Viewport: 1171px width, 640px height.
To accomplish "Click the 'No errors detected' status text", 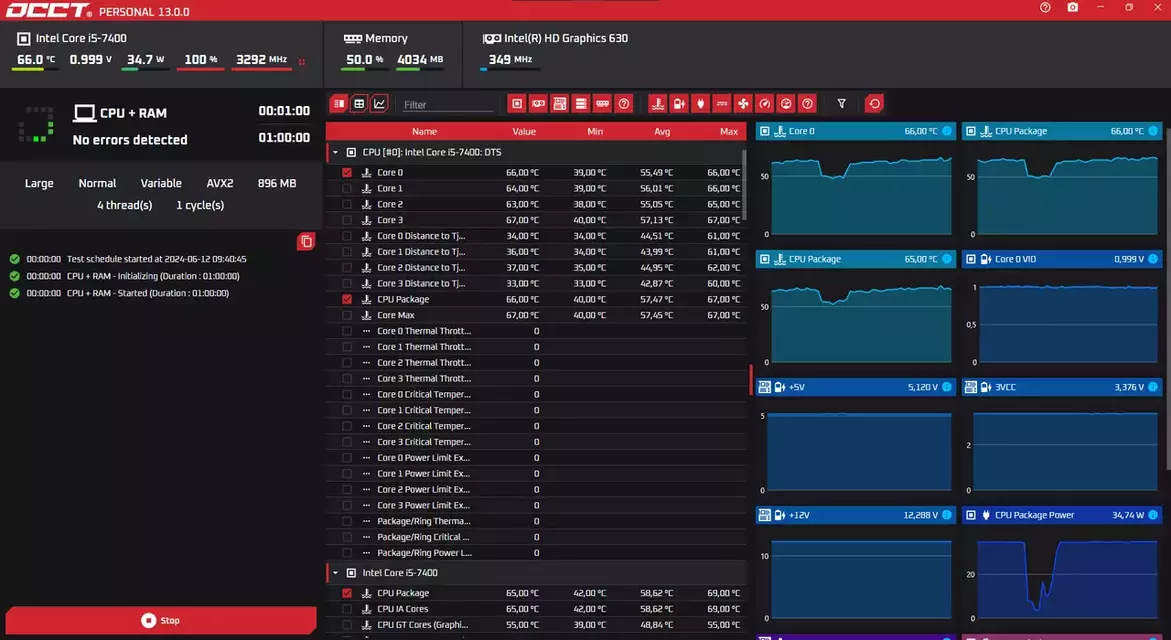I will click(x=130, y=140).
